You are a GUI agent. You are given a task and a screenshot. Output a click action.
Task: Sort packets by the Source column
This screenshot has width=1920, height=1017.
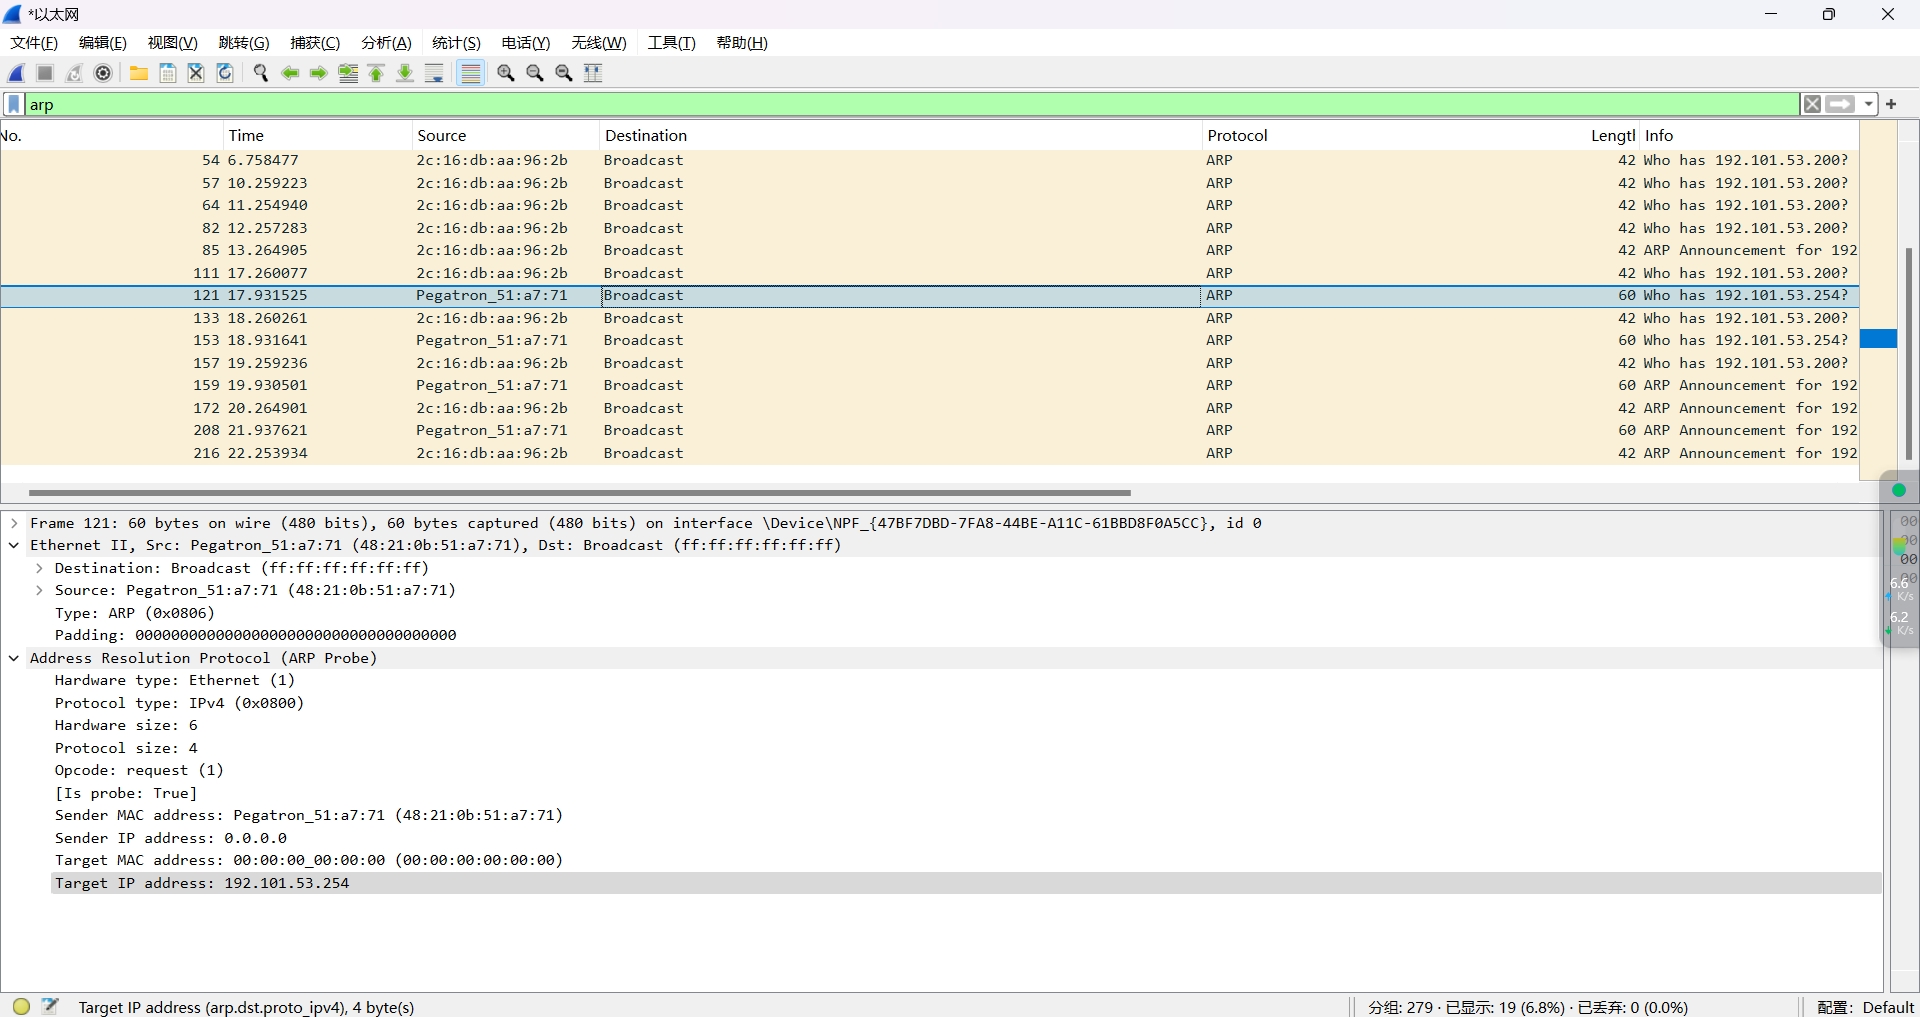click(x=505, y=136)
